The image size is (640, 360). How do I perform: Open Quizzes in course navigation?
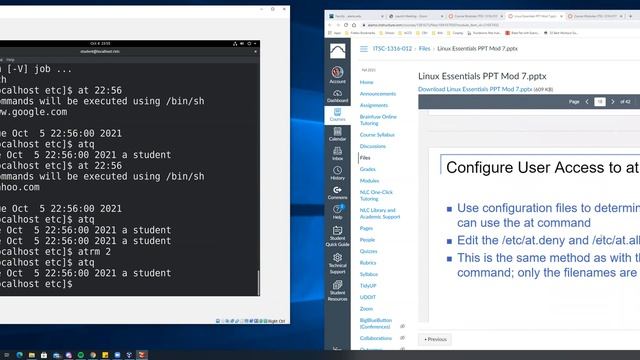pos(369,251)
